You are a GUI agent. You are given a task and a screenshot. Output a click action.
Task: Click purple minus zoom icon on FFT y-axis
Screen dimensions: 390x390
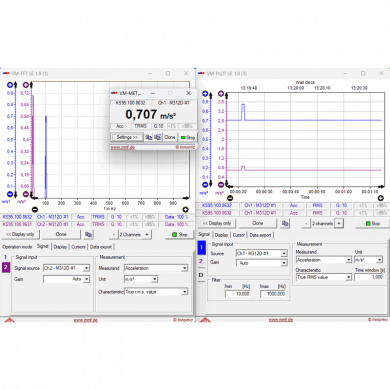point(26,194)
